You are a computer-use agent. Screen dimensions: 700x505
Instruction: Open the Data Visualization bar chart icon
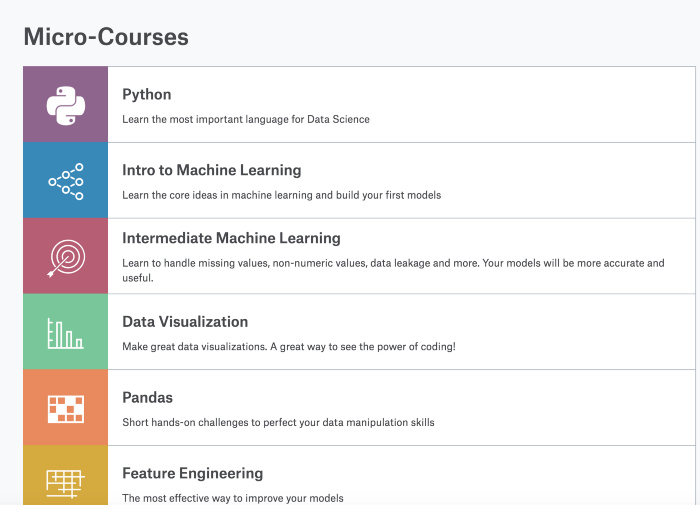click(65, 333)
